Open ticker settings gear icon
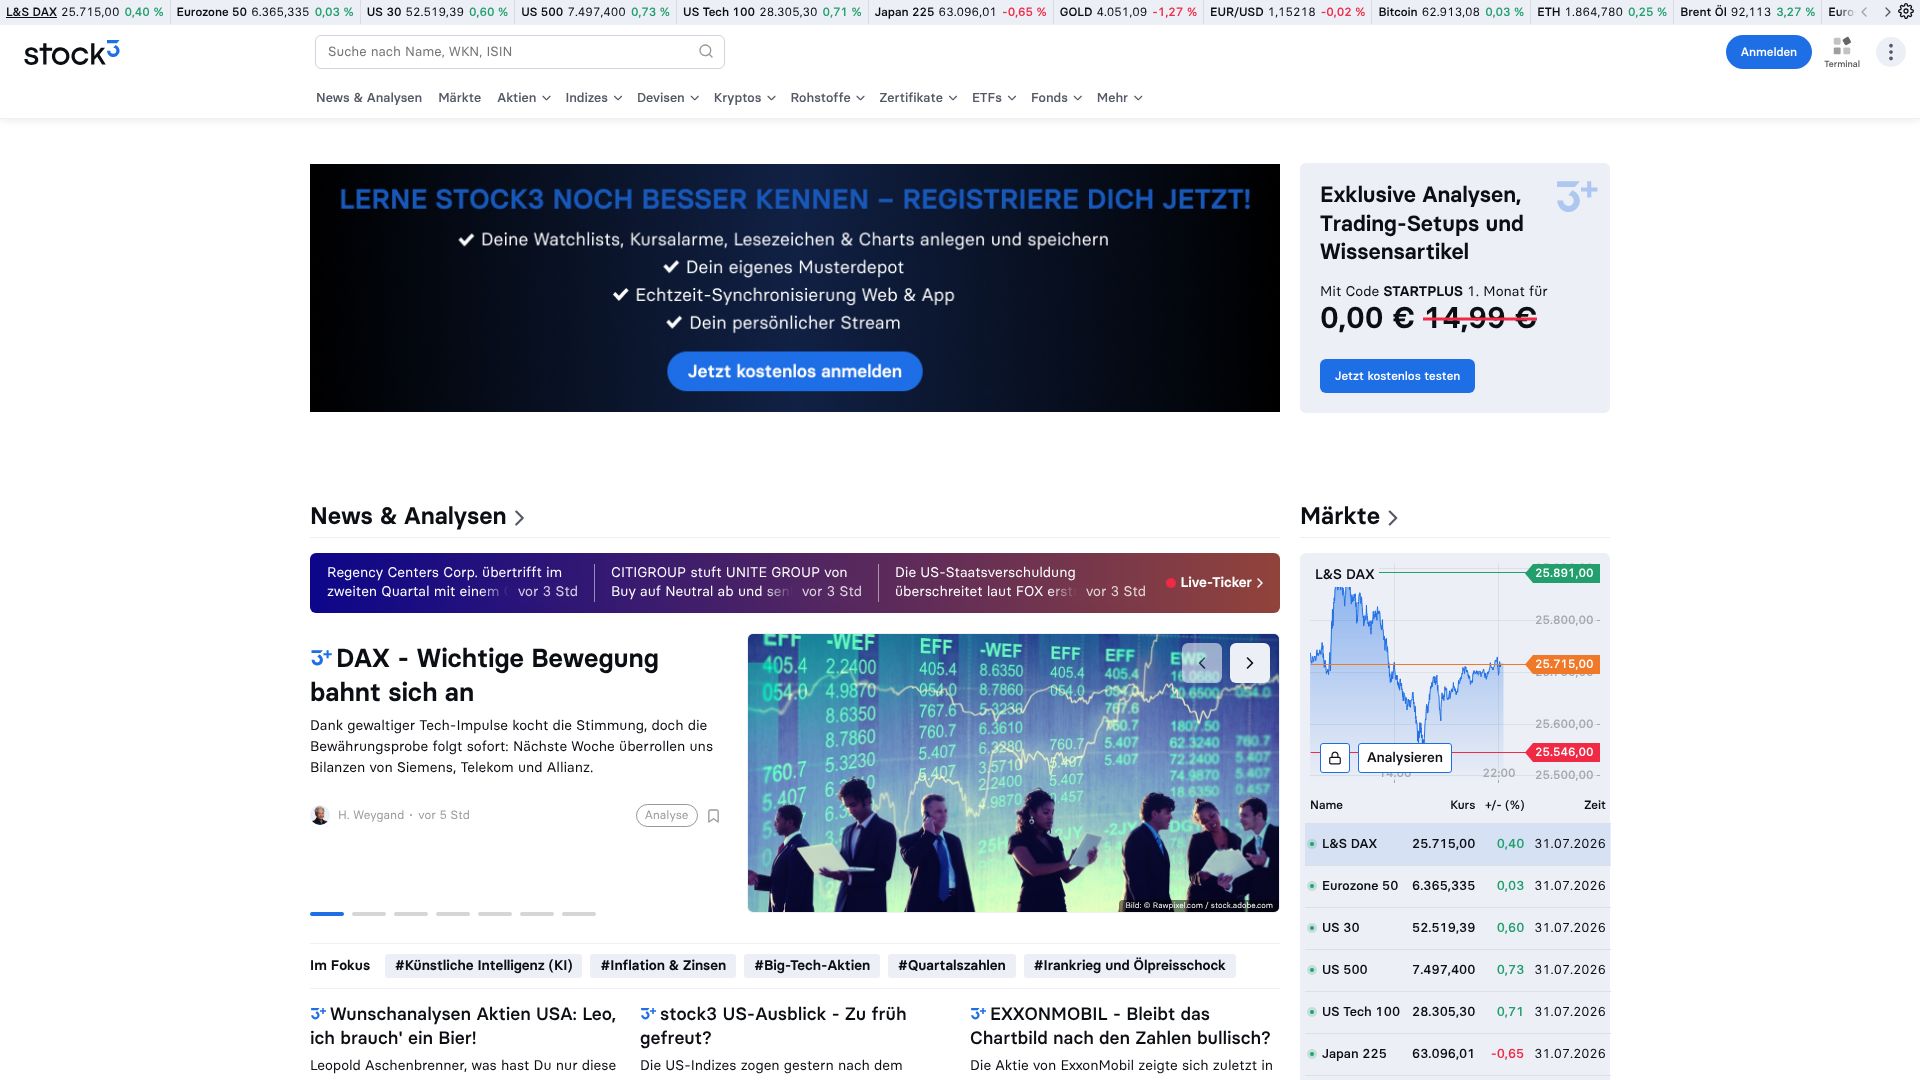 tap(1906, 12)
